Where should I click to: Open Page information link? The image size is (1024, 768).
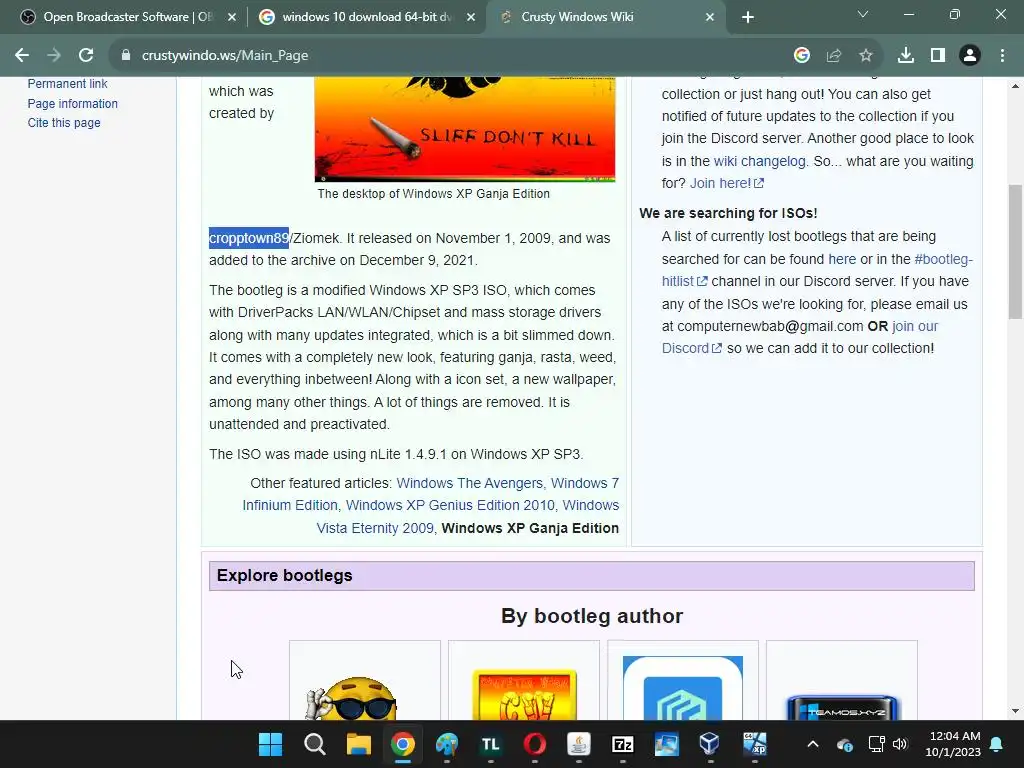point(72,103)
